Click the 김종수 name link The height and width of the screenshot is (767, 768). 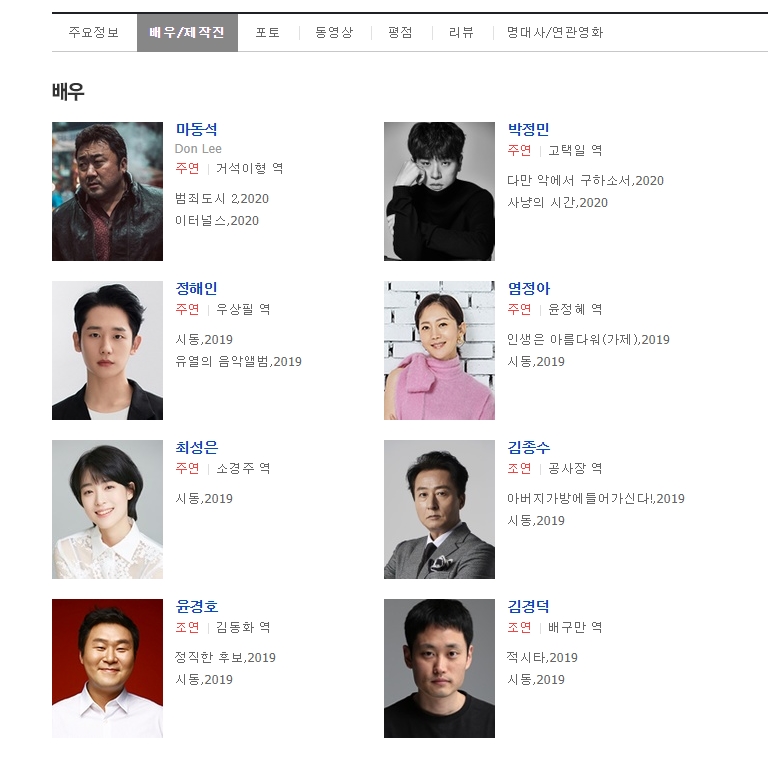point(529,448)
